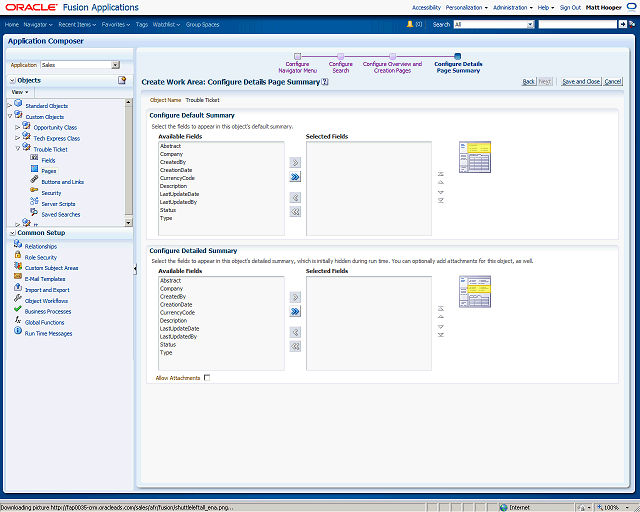Move all items right in Default Summary
Viewport: 640px width, 512px height.
pyautogui.click(x=295, y=177)
